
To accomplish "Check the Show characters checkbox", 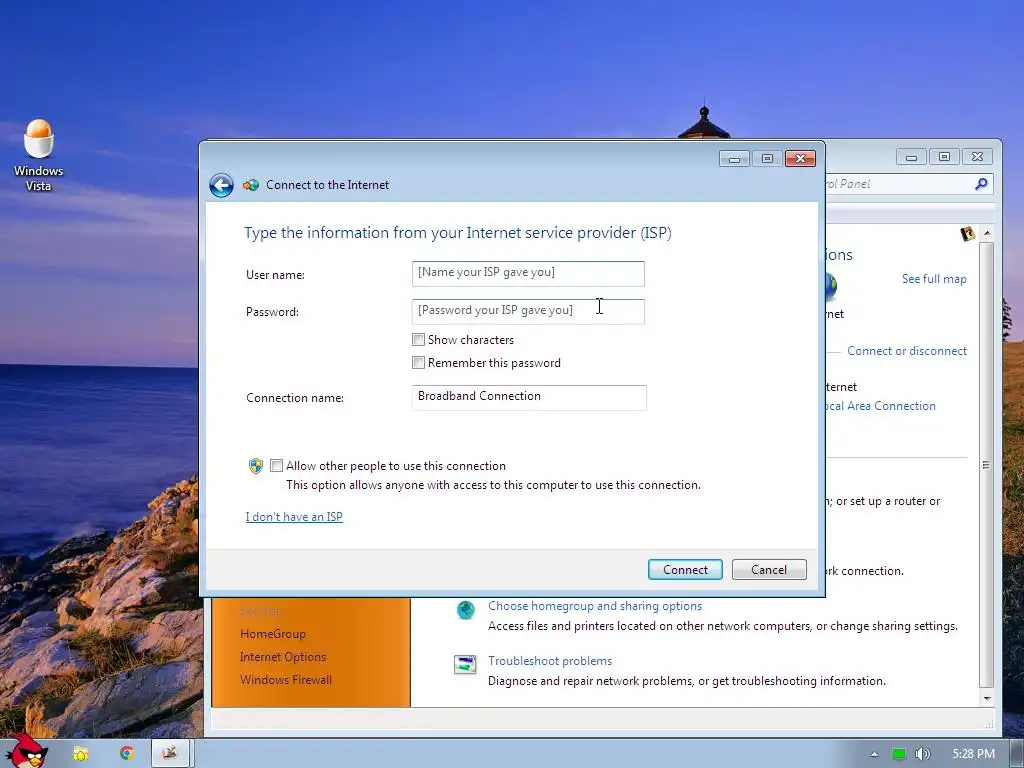I will pos(419,340).
